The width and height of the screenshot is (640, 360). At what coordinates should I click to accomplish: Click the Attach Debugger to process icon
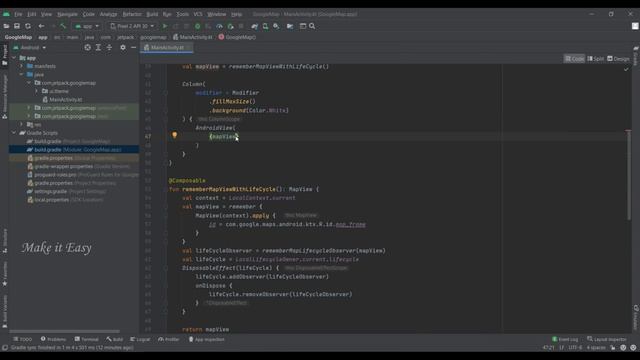tap(230, 26)
